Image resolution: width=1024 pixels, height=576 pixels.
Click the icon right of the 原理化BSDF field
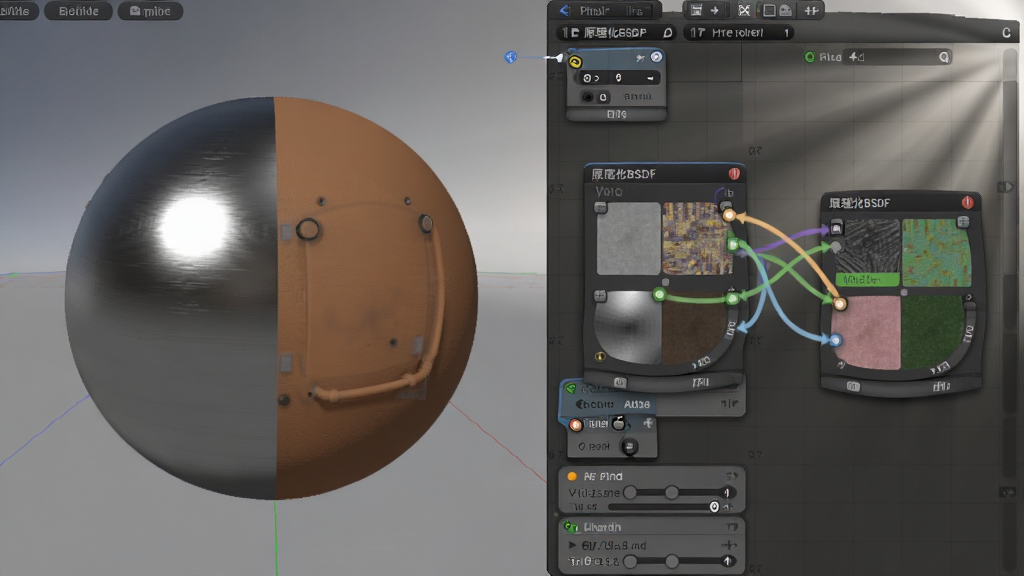667,32
